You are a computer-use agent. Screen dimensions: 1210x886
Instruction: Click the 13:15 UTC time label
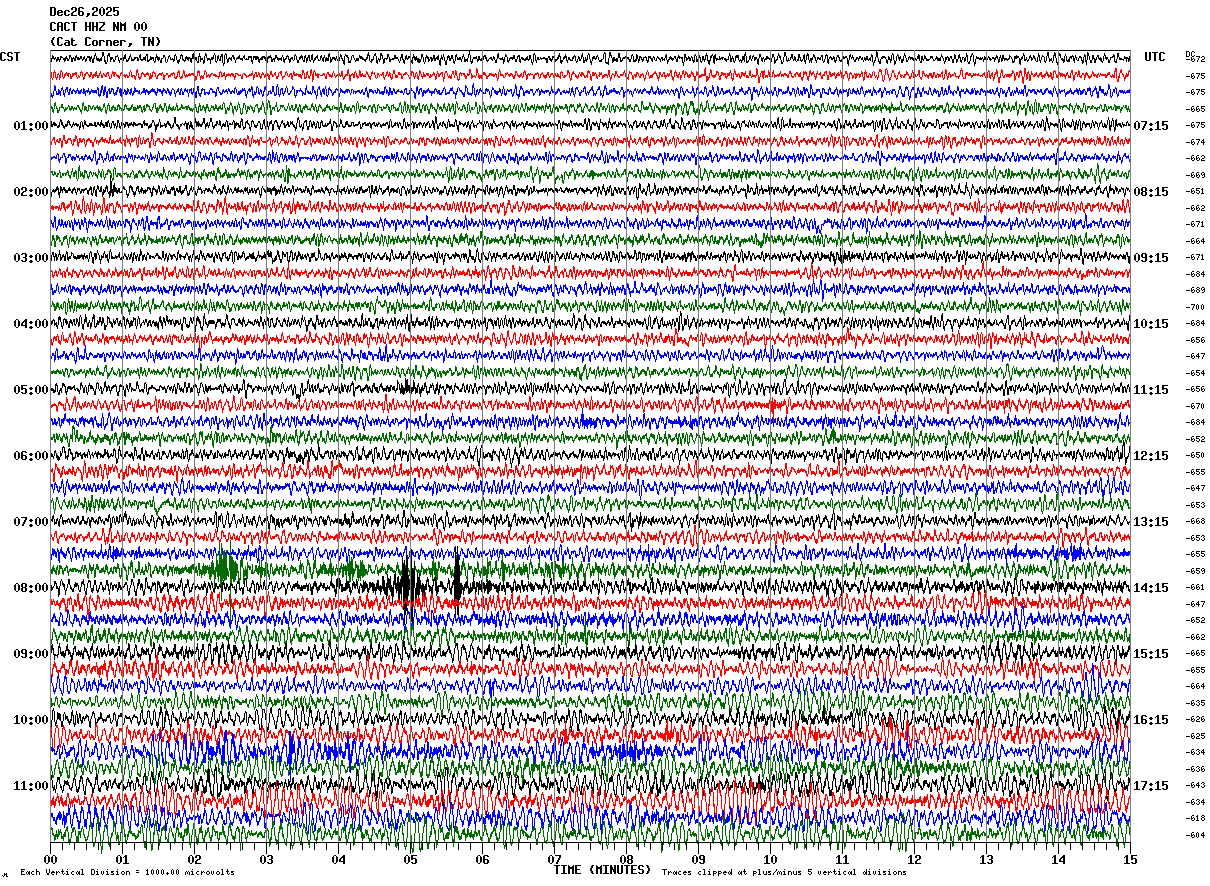(1151, 522)
